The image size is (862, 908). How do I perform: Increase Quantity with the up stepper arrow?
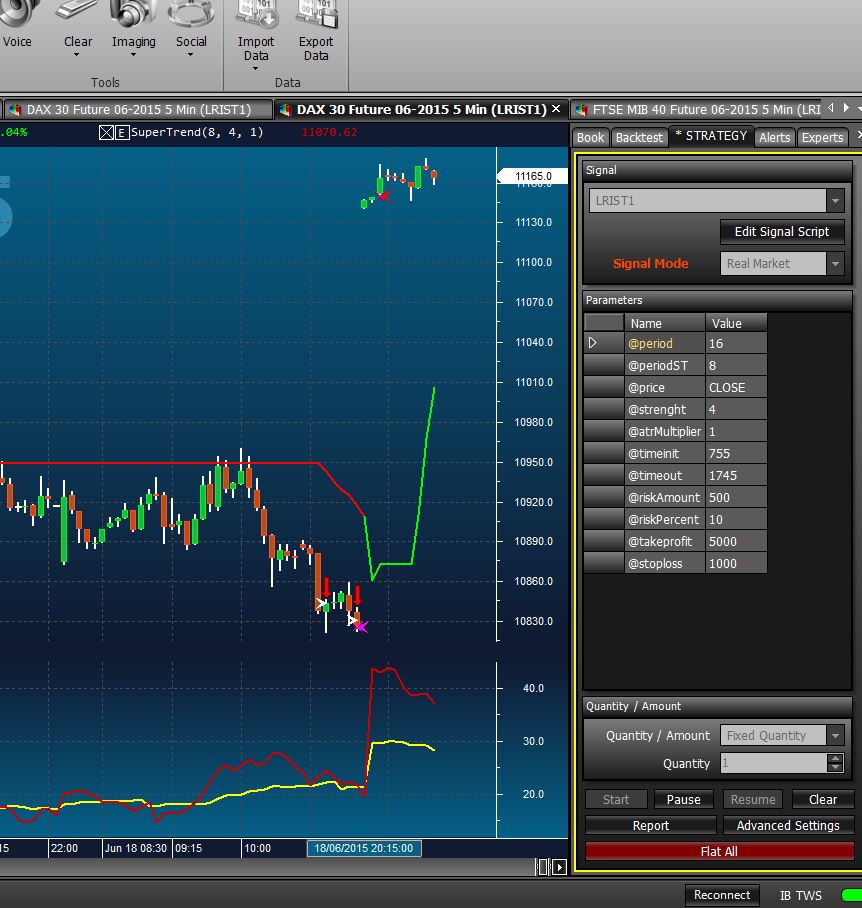[x=835, y=758]
